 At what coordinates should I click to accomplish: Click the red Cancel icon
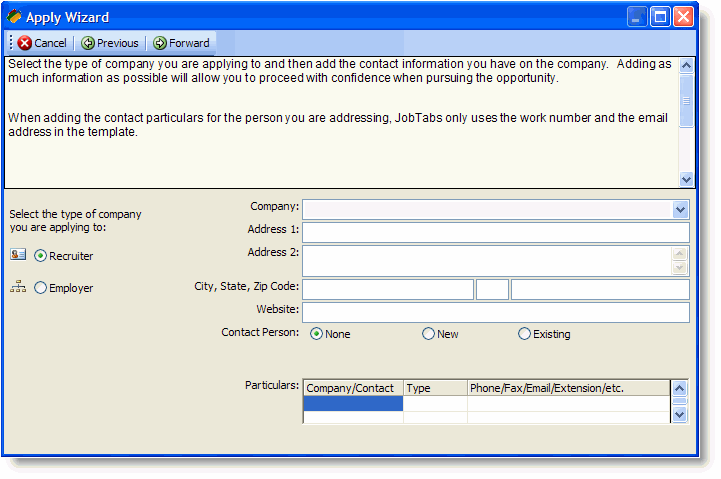coord(24,43)
